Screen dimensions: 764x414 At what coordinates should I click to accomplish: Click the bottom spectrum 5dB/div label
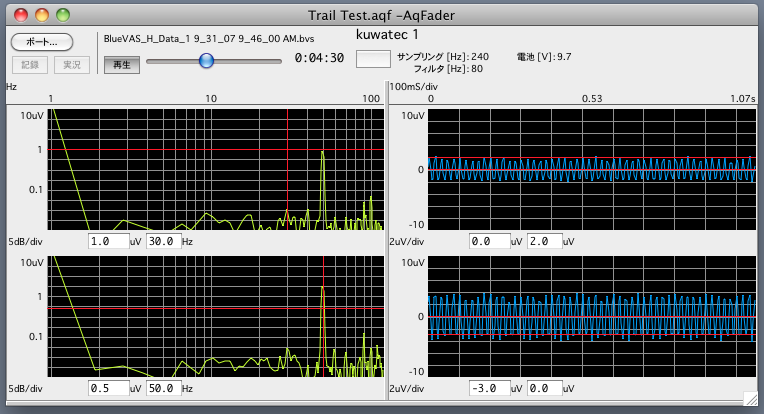[25, 389]
